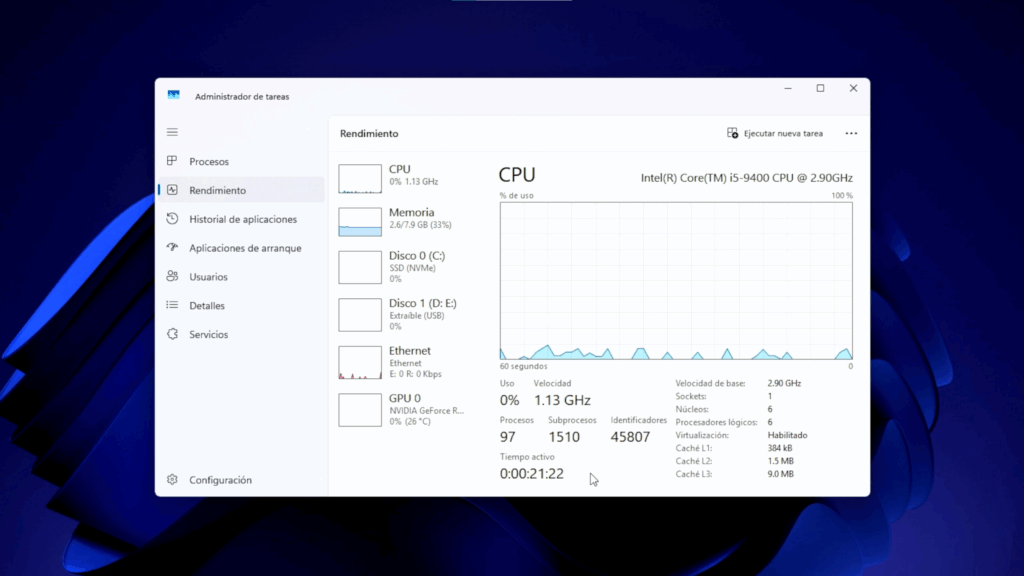Click the Rendimiento sidebar icon
1024x576 pixels.
click(172, 190)
